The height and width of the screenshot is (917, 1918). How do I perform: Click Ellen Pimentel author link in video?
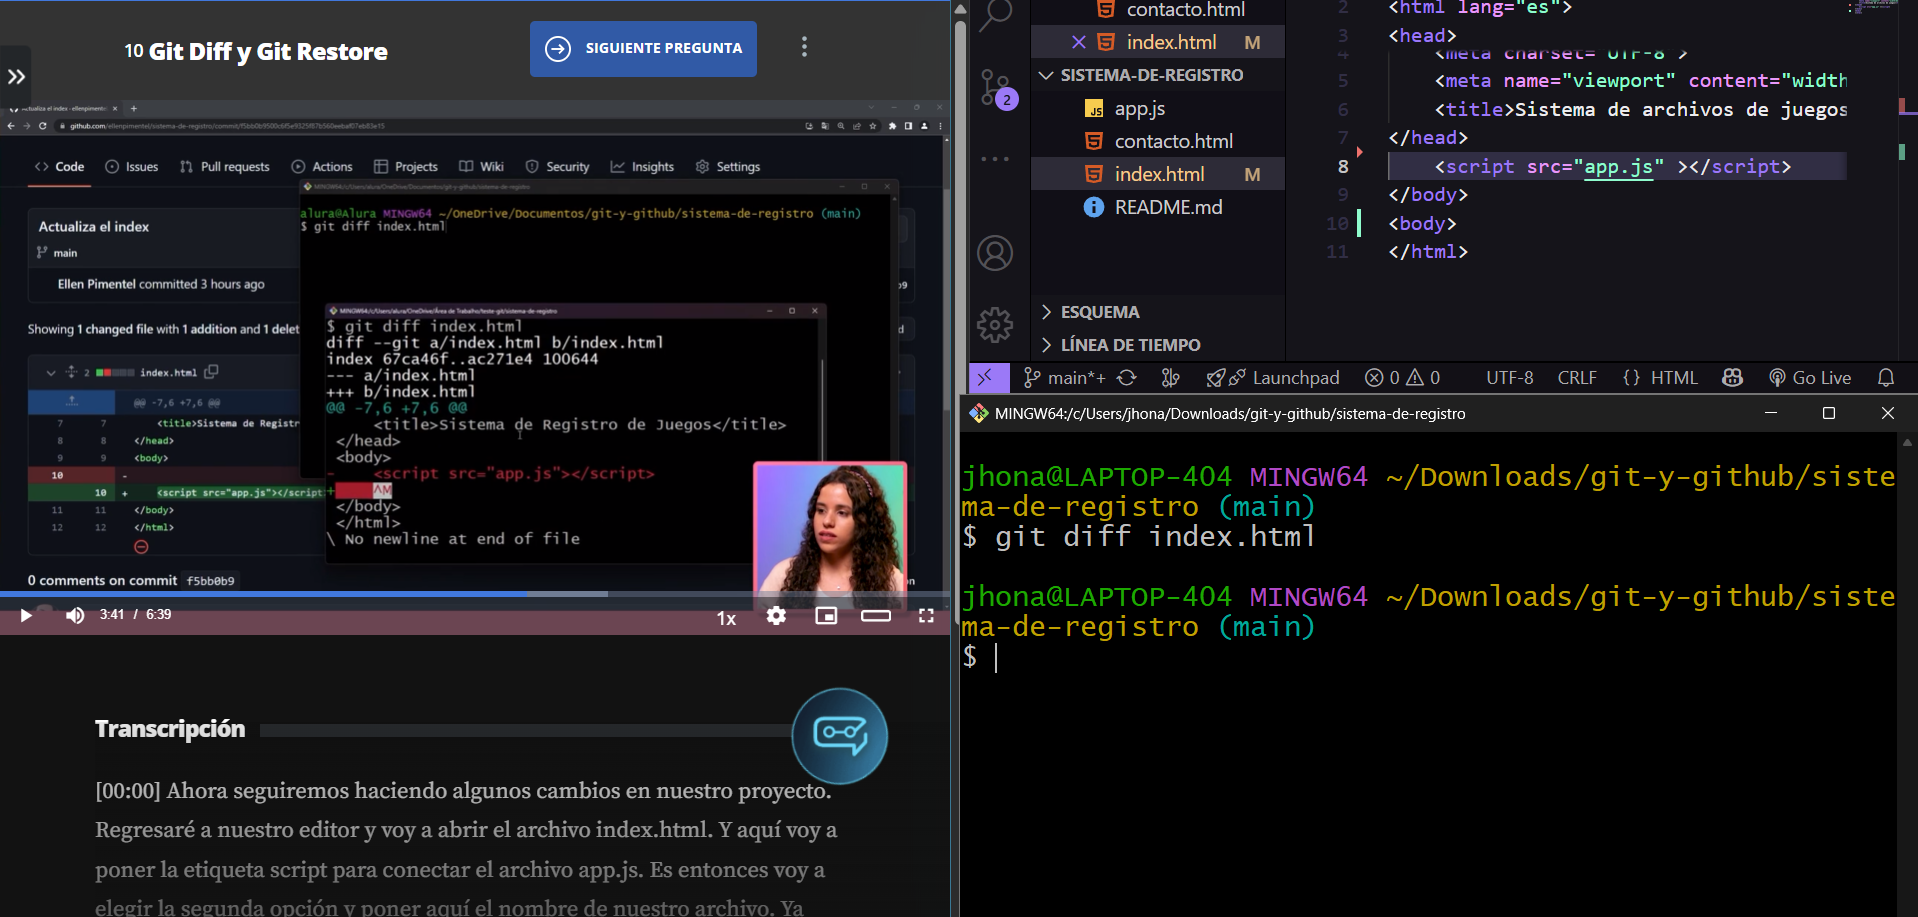point(96,284)
